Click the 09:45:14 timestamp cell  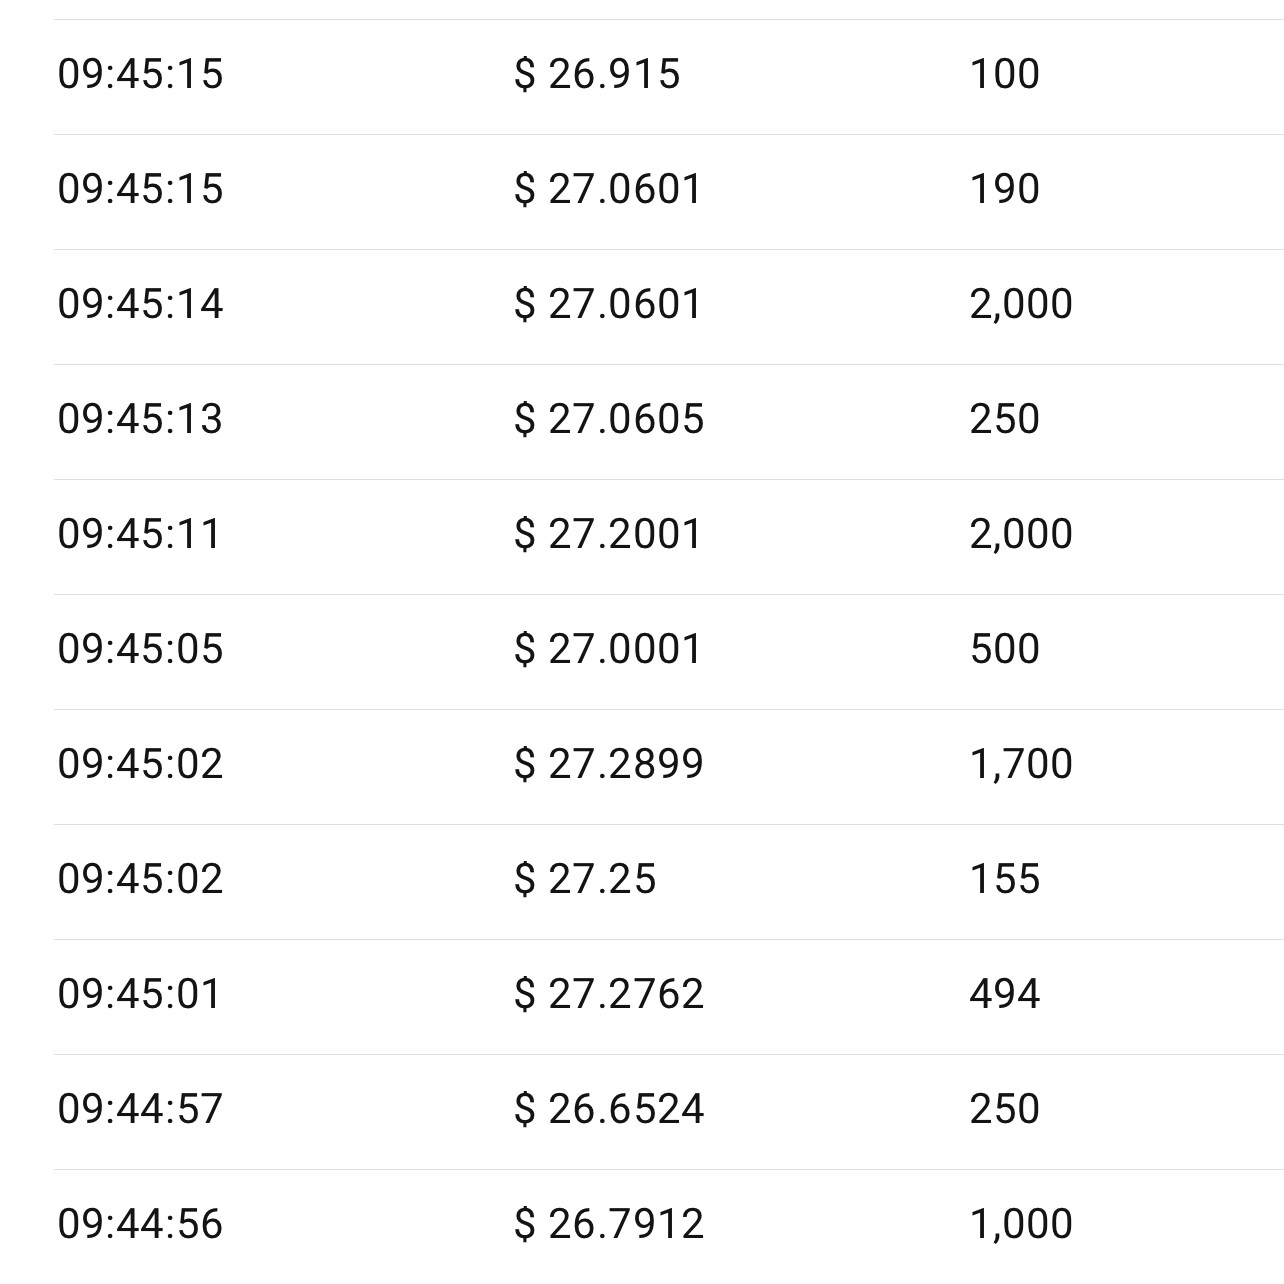[140, 304]
